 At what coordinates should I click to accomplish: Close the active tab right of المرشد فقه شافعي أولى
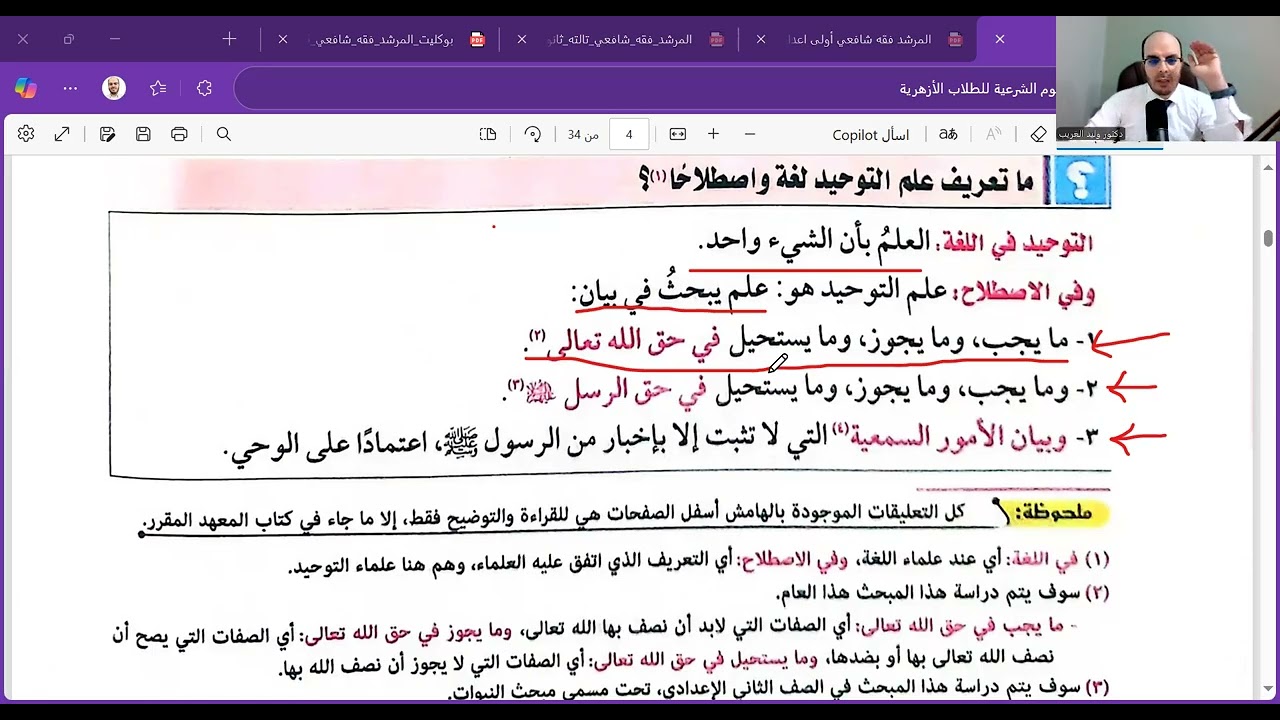coord(999,39)
